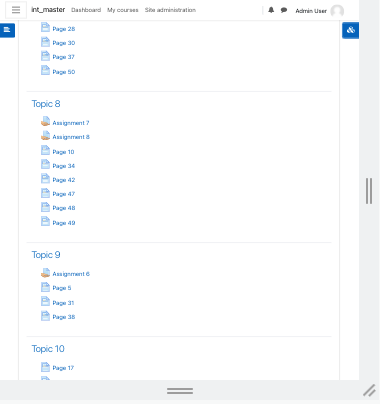Image resolution: width=380 pixels, height=404 pixels.
Task: Click the Page 37 file icon
Action: tap(45, 56)
